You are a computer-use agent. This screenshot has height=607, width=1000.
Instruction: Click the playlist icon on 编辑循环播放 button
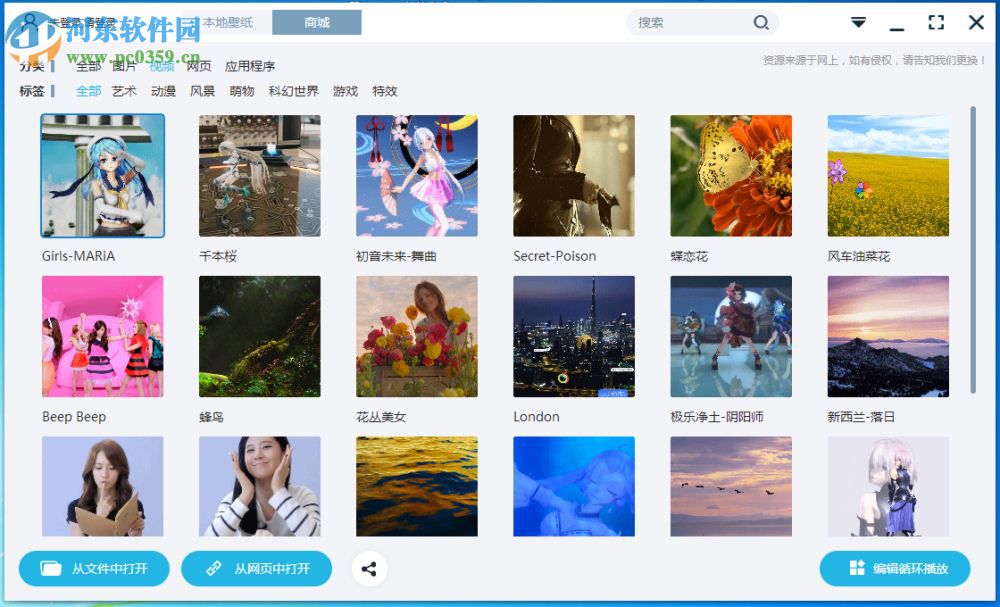[858, 568]
